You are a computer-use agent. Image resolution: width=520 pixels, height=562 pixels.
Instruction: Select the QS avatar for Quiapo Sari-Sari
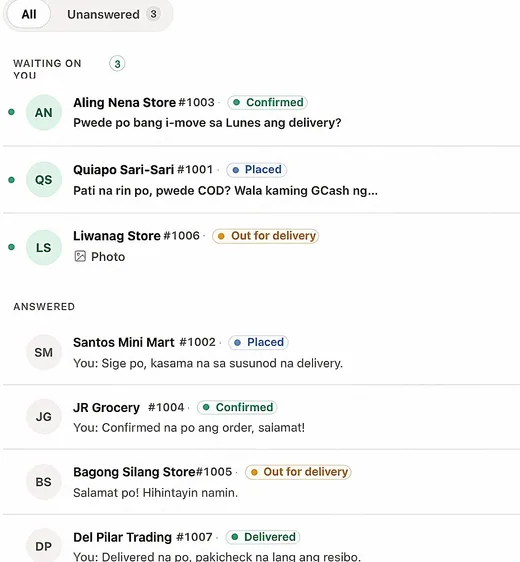[44, 180]
